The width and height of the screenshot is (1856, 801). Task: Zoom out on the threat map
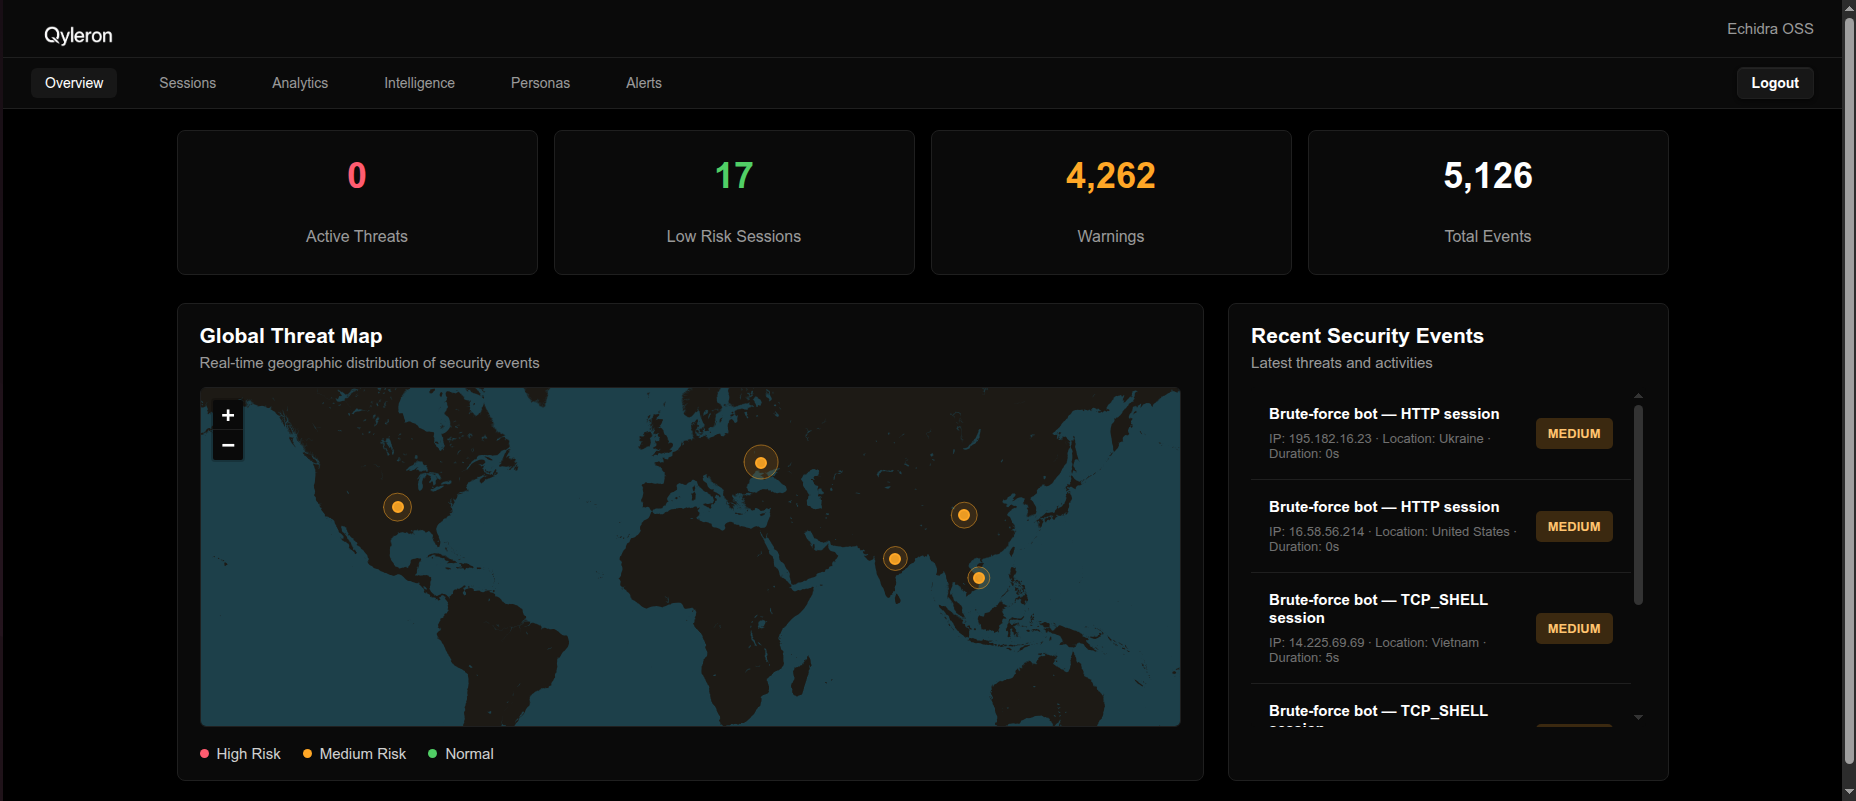click(x=228, y=445)
